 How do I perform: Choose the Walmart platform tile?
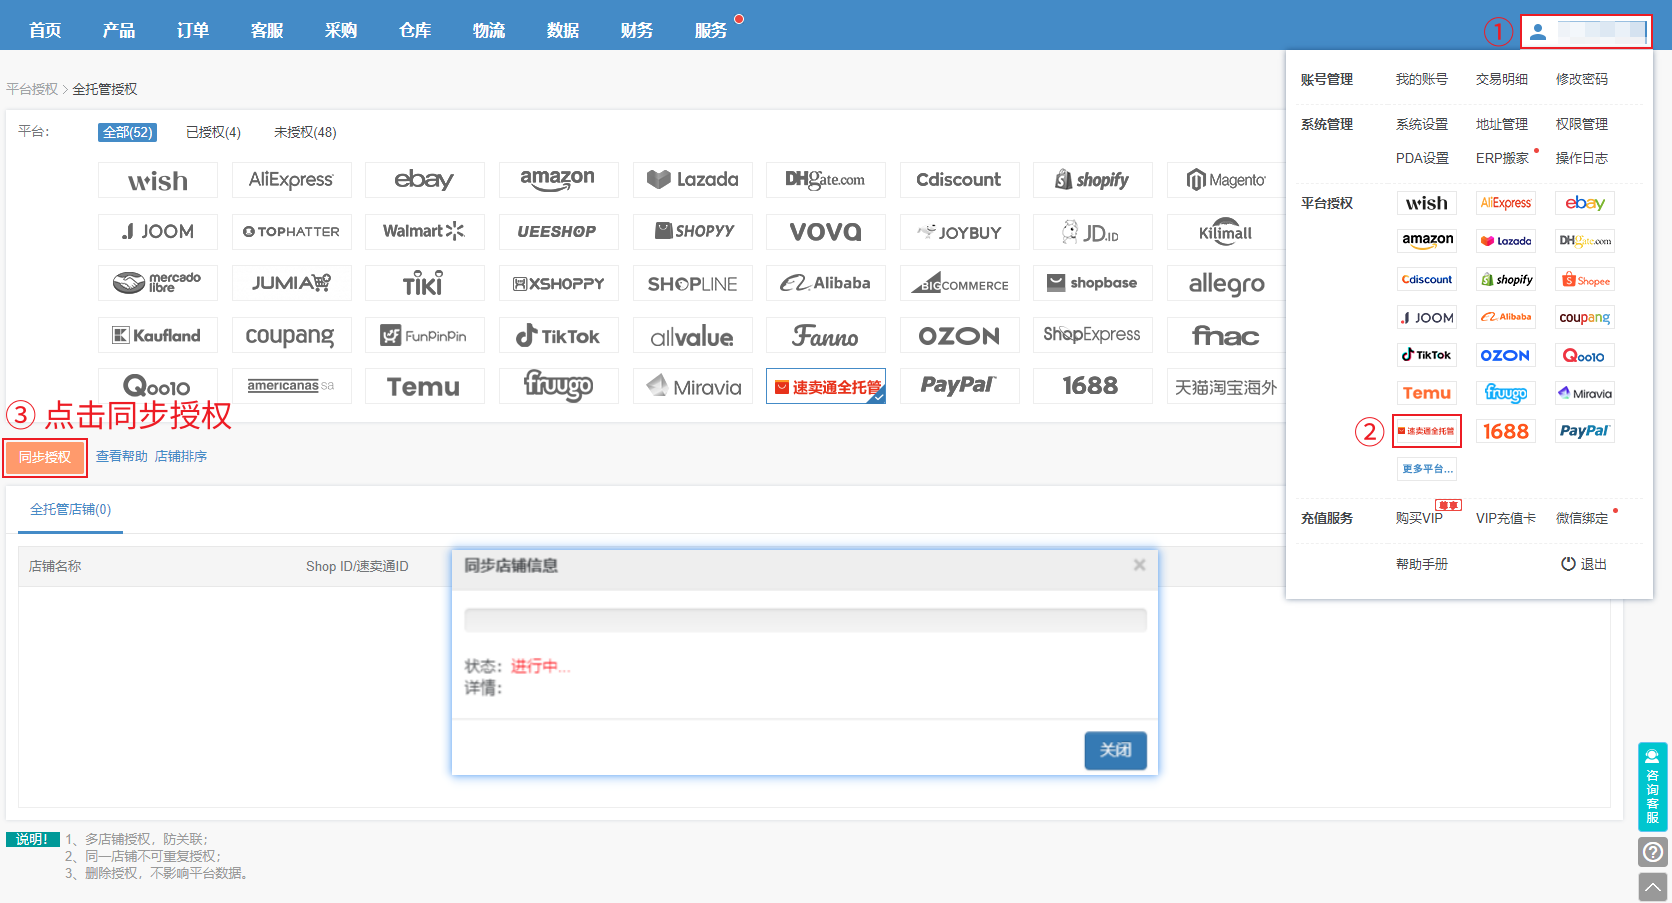425,232
